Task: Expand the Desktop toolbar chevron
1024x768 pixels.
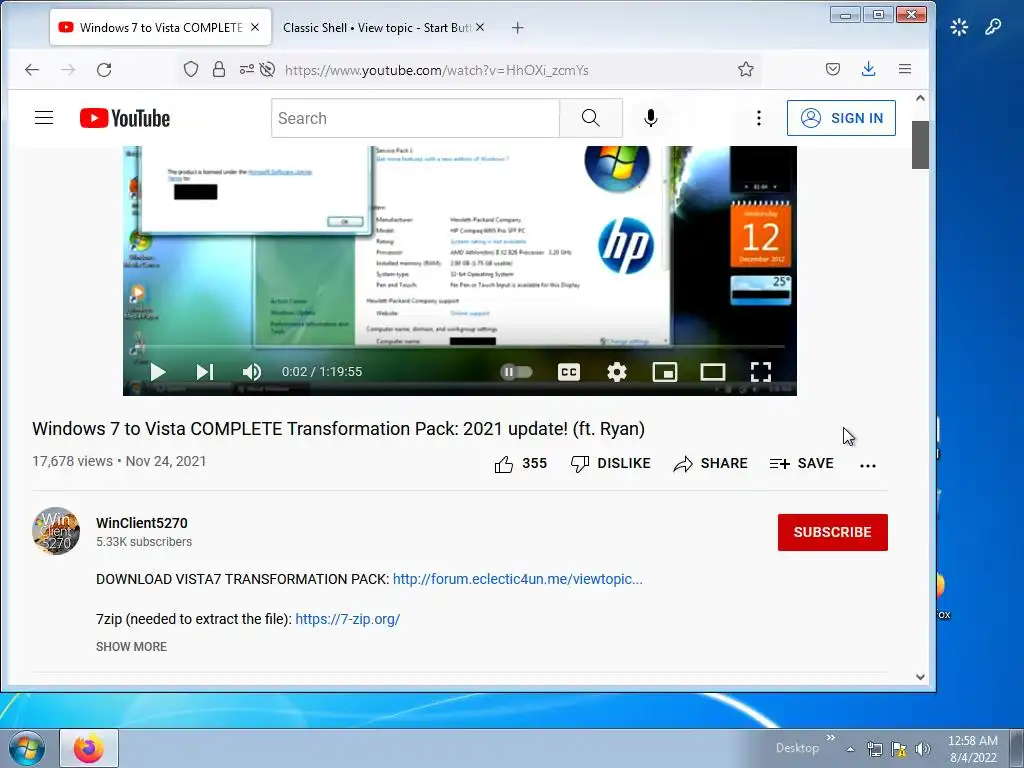Action: click(831, 737)
